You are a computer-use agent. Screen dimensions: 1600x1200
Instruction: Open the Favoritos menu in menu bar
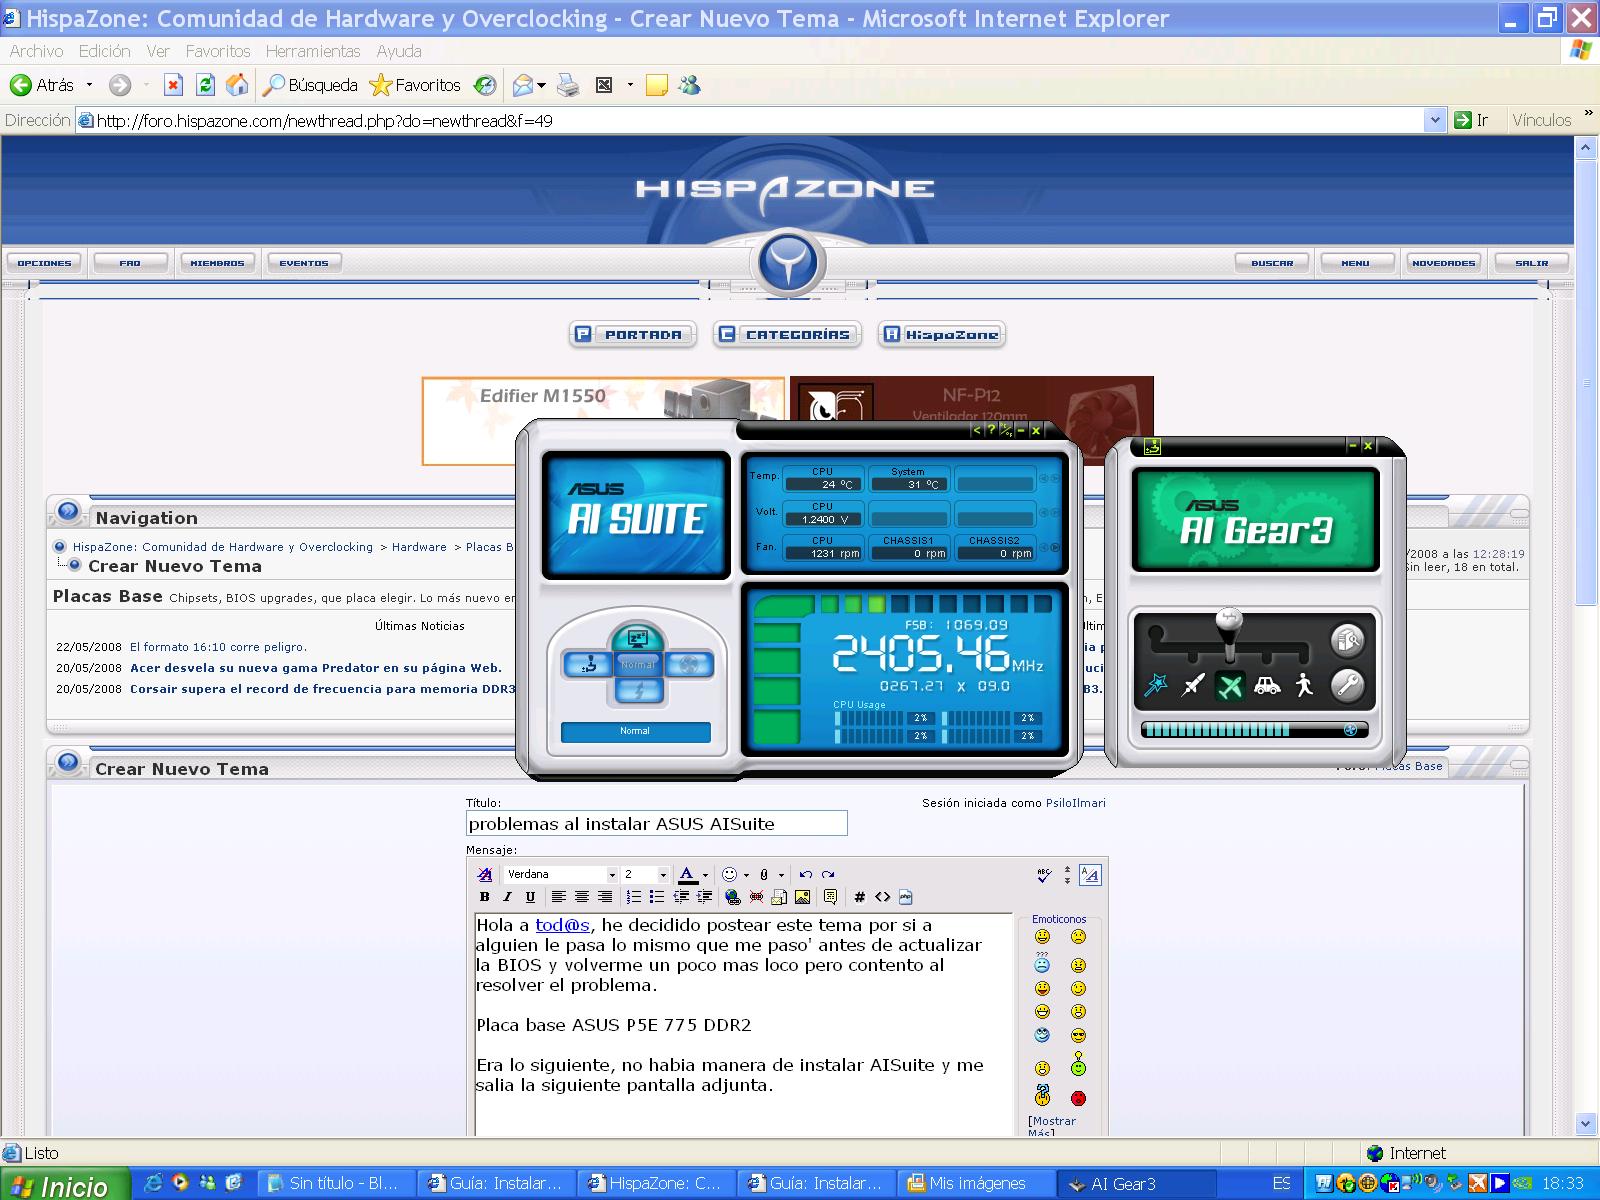(218, 51)
